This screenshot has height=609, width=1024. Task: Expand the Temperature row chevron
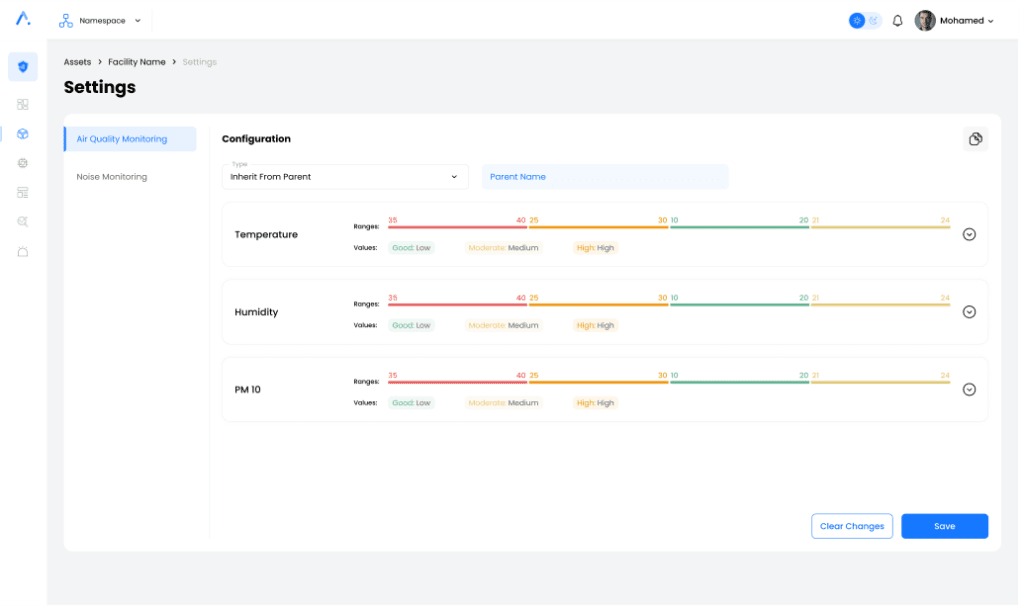coord(968,234)
